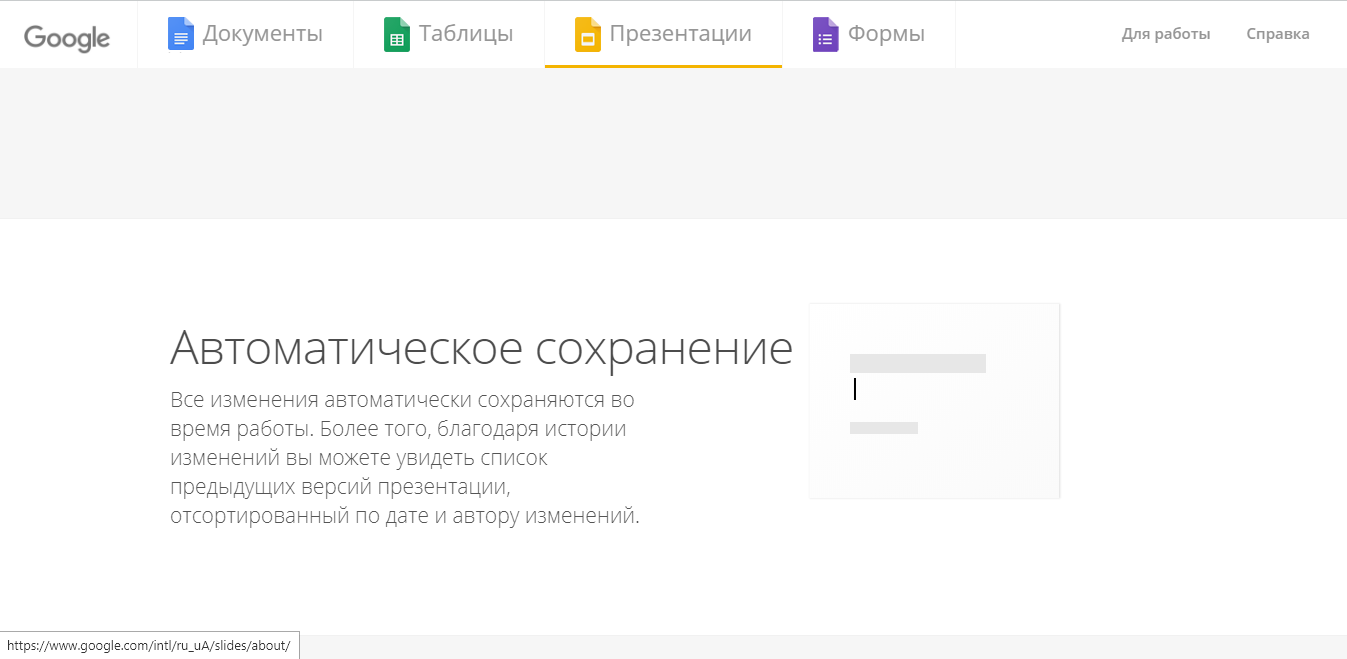Viewport: 1347px width, 659px height.
Task: Click the text cursor inside the illustration
Action: (x=855, y=390)
